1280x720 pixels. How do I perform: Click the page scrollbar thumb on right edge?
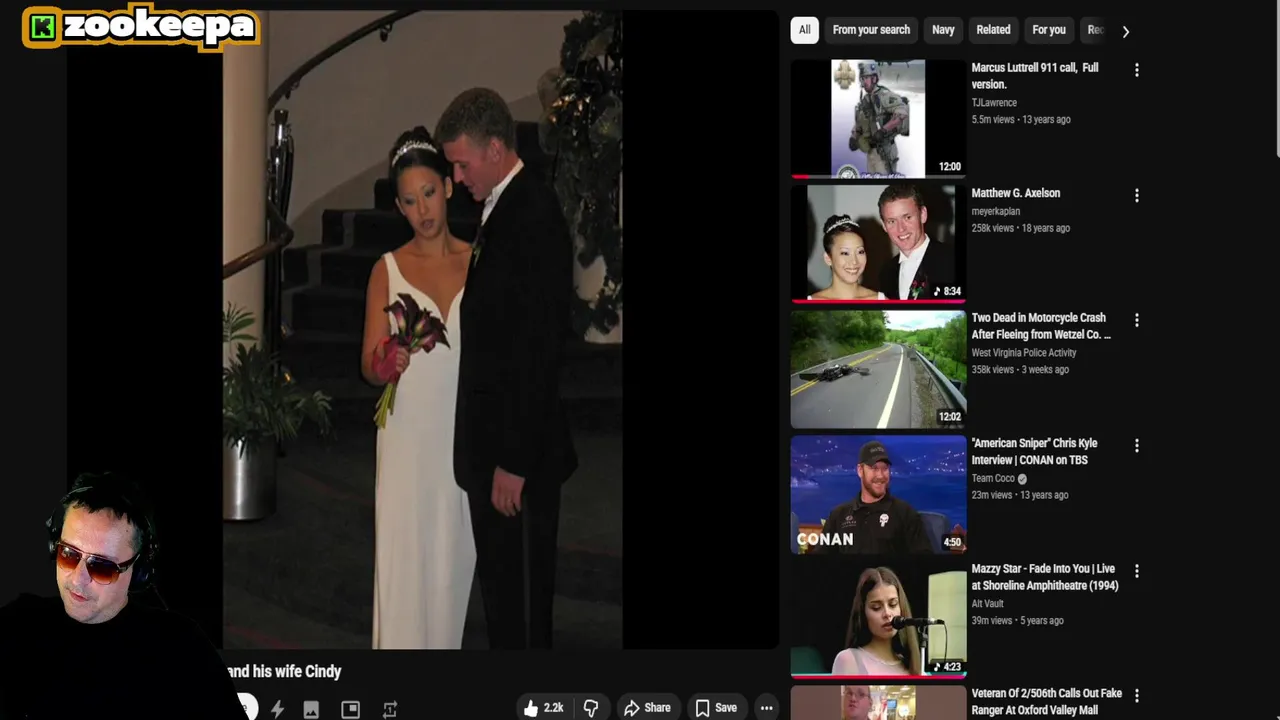1276,80
